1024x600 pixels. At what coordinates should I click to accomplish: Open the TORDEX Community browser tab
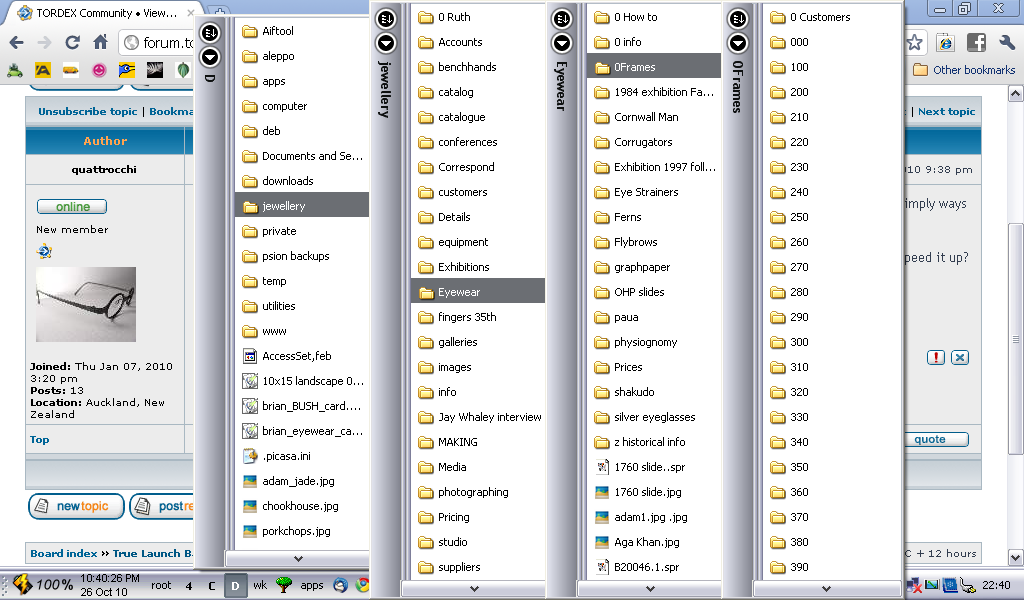(x=100, y=13)
